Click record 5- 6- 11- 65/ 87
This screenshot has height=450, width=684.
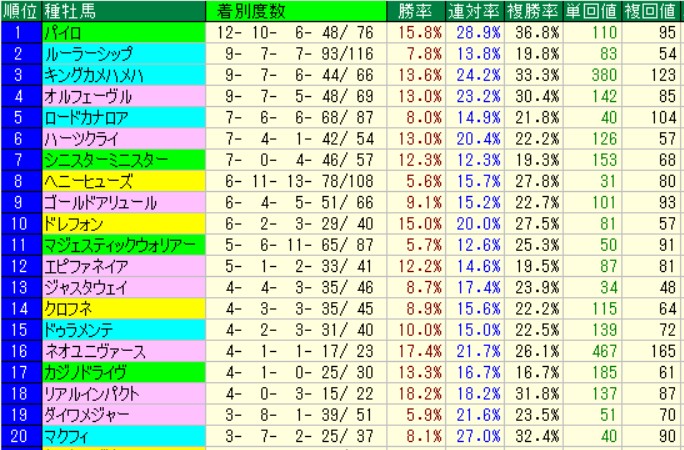299,245
